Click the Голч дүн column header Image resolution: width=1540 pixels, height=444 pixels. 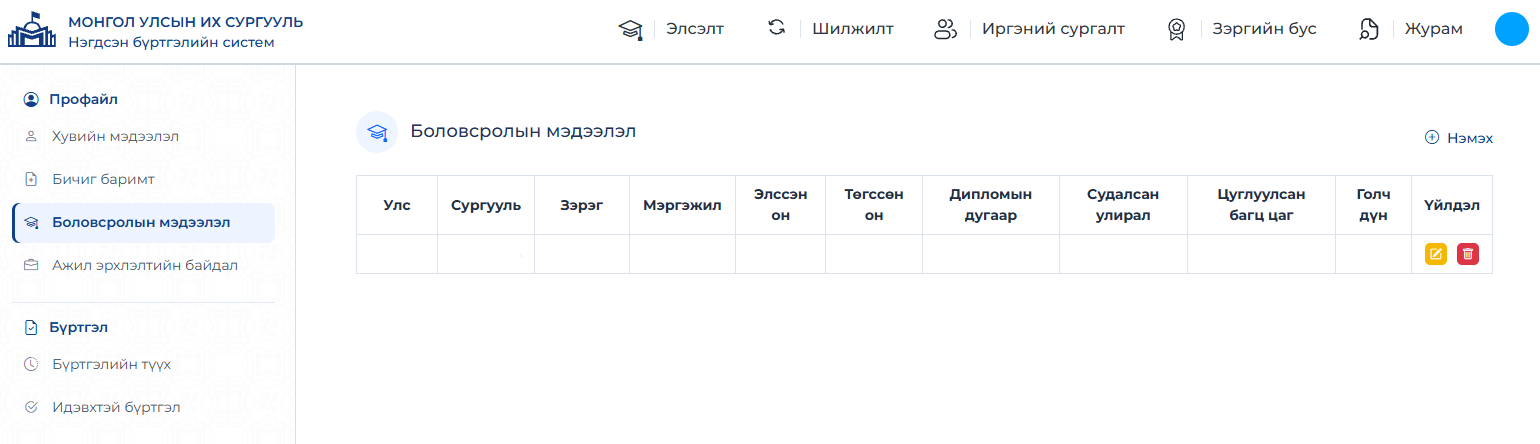coord(1373,205)
